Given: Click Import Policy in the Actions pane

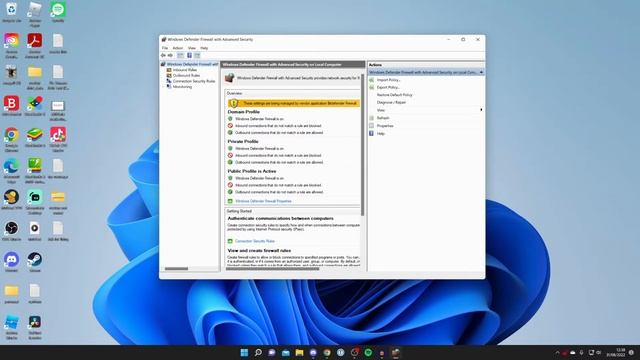Looking at the screenshot, I should point(388,80).
